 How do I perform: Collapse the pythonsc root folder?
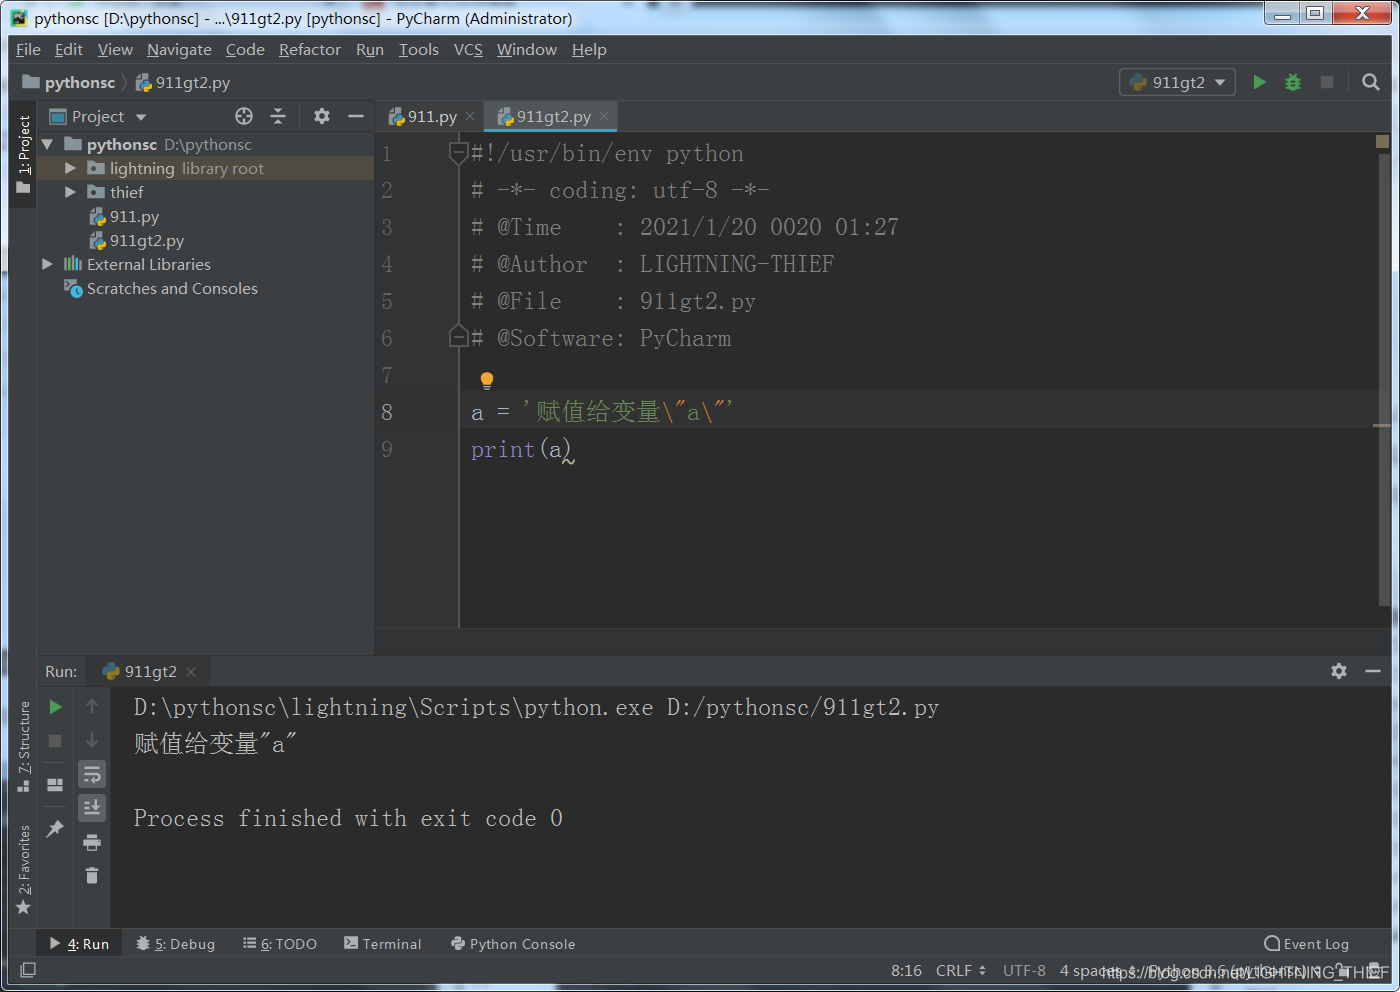point(47,144)
